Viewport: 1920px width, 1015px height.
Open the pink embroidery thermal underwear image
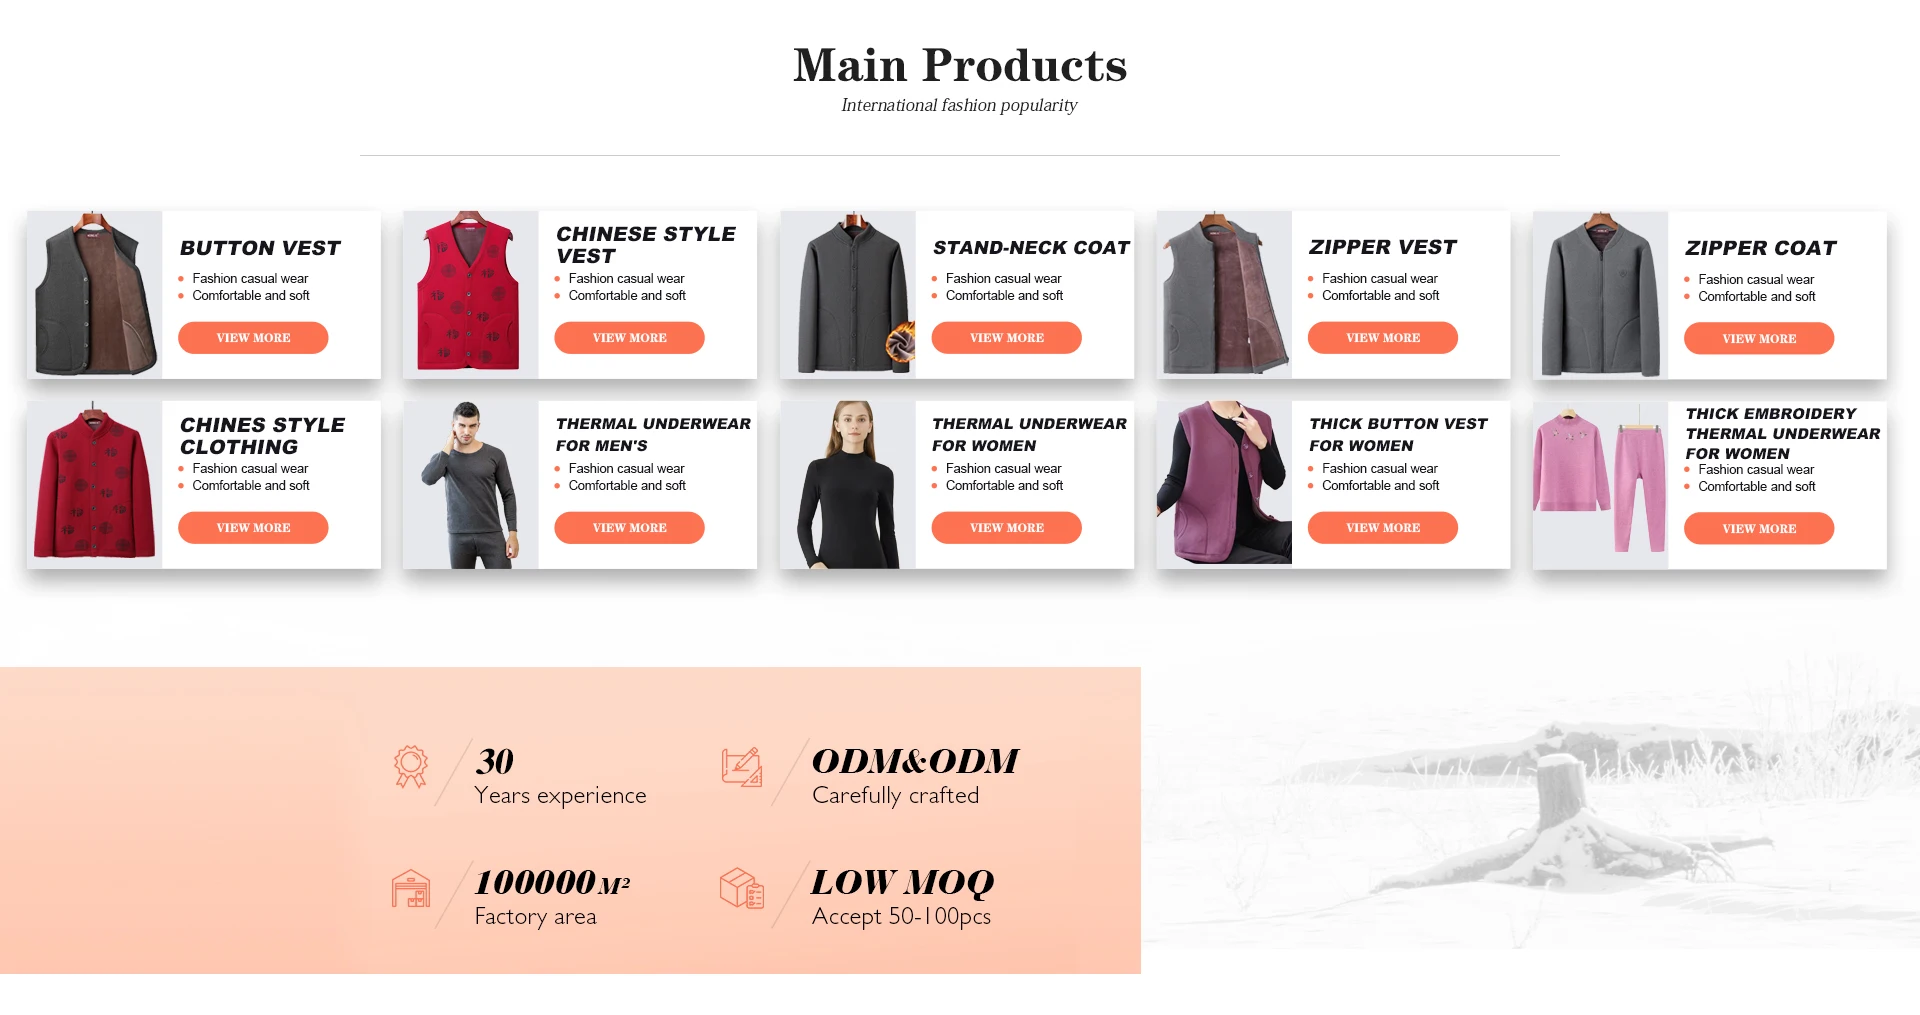(1600, 485)
